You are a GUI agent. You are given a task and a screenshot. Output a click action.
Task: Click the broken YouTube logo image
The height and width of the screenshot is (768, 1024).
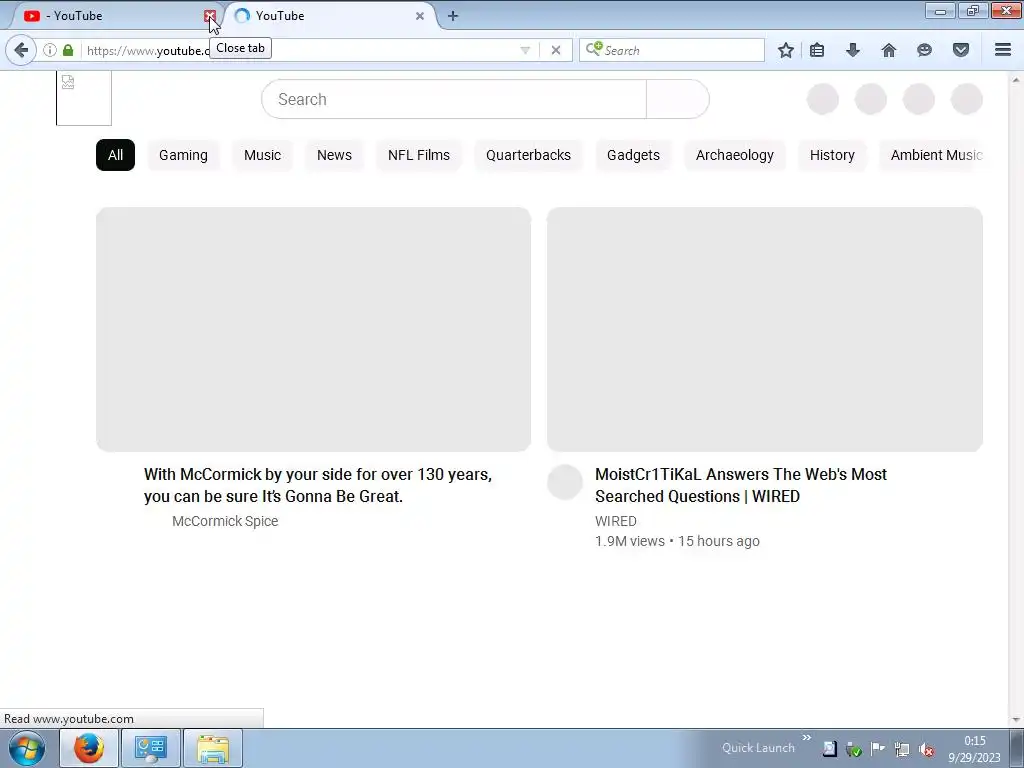(84, 98)
